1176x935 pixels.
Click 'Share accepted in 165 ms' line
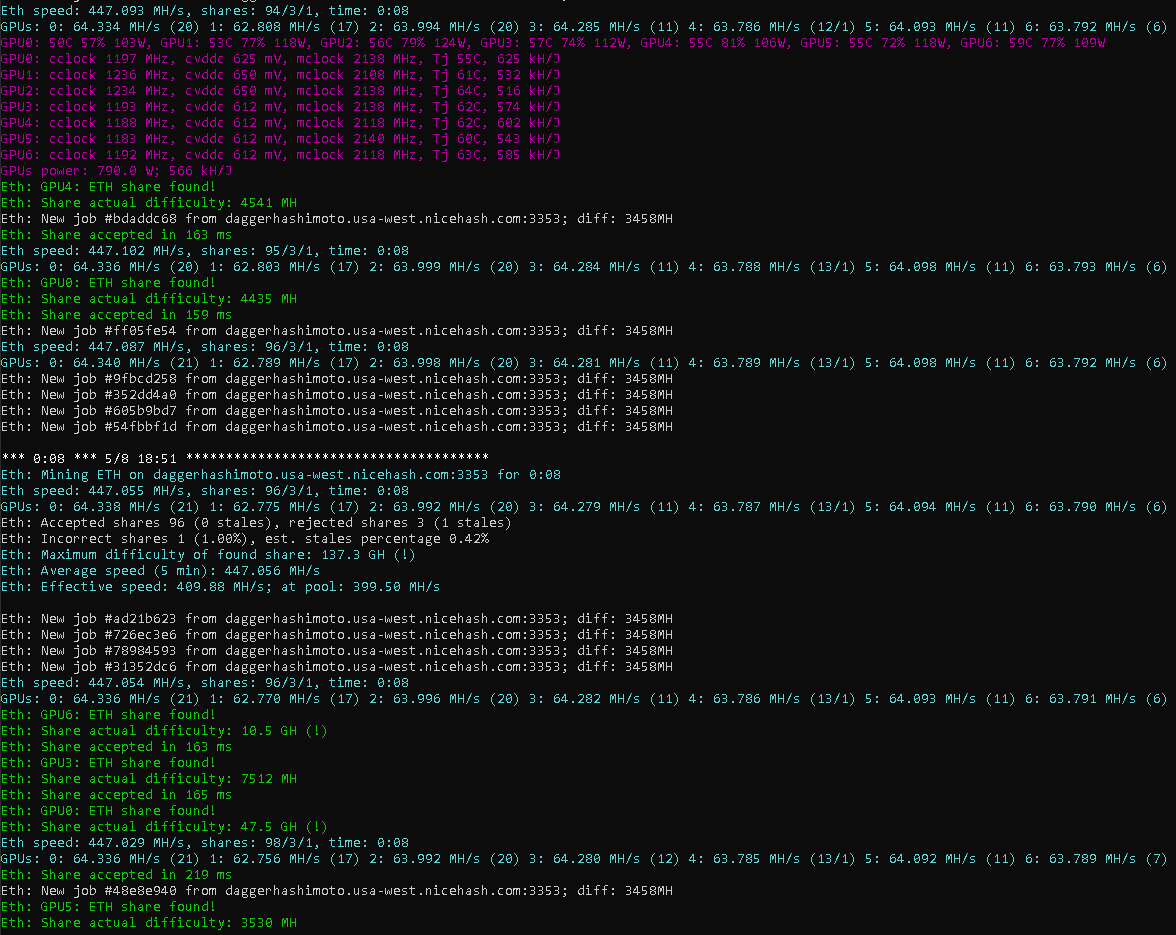tap(116, 795)
